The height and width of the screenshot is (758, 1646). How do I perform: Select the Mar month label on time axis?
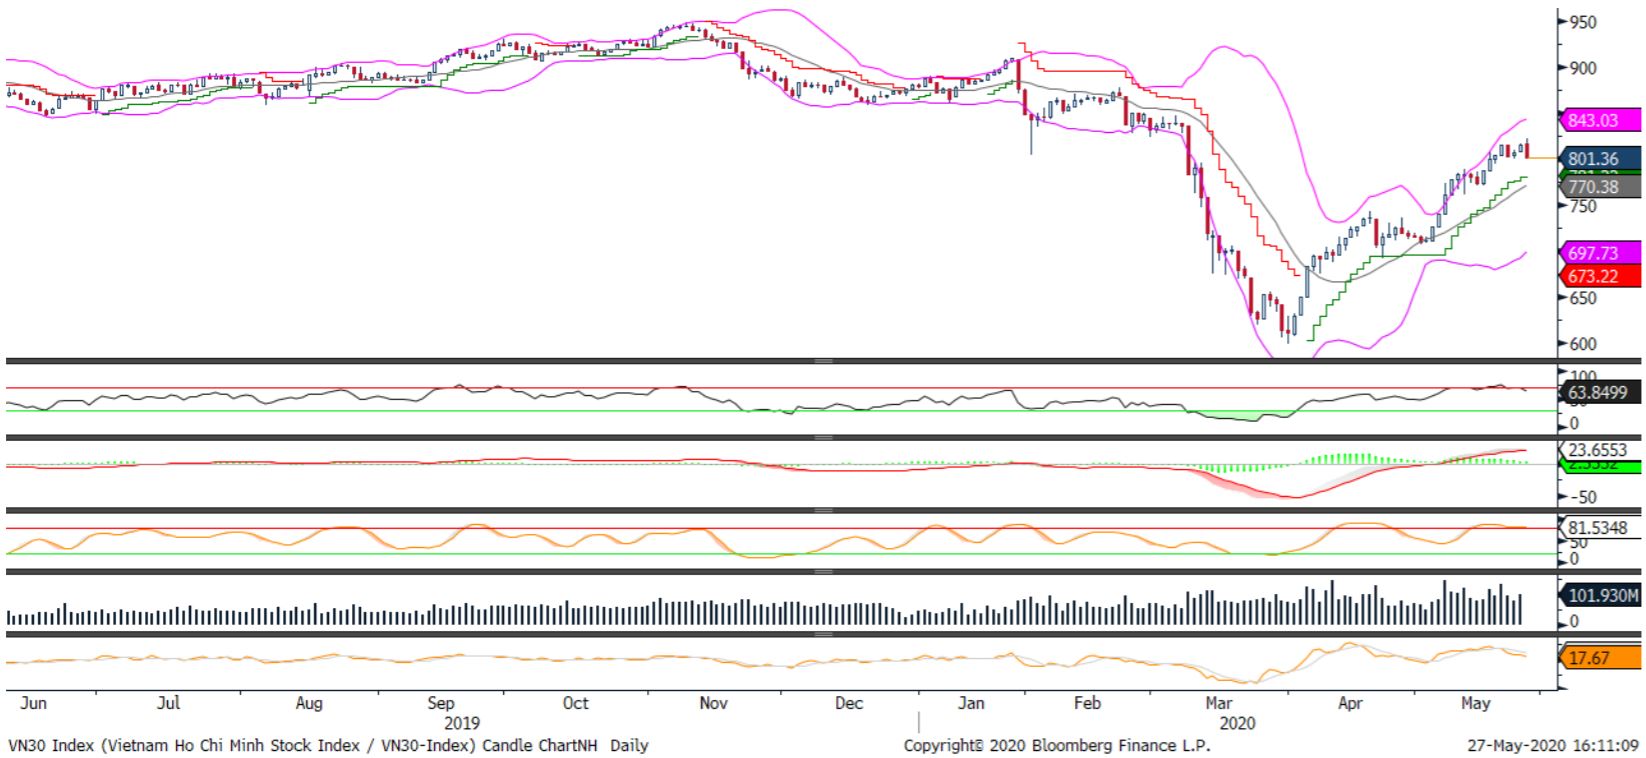click(x=1219, y=703)
